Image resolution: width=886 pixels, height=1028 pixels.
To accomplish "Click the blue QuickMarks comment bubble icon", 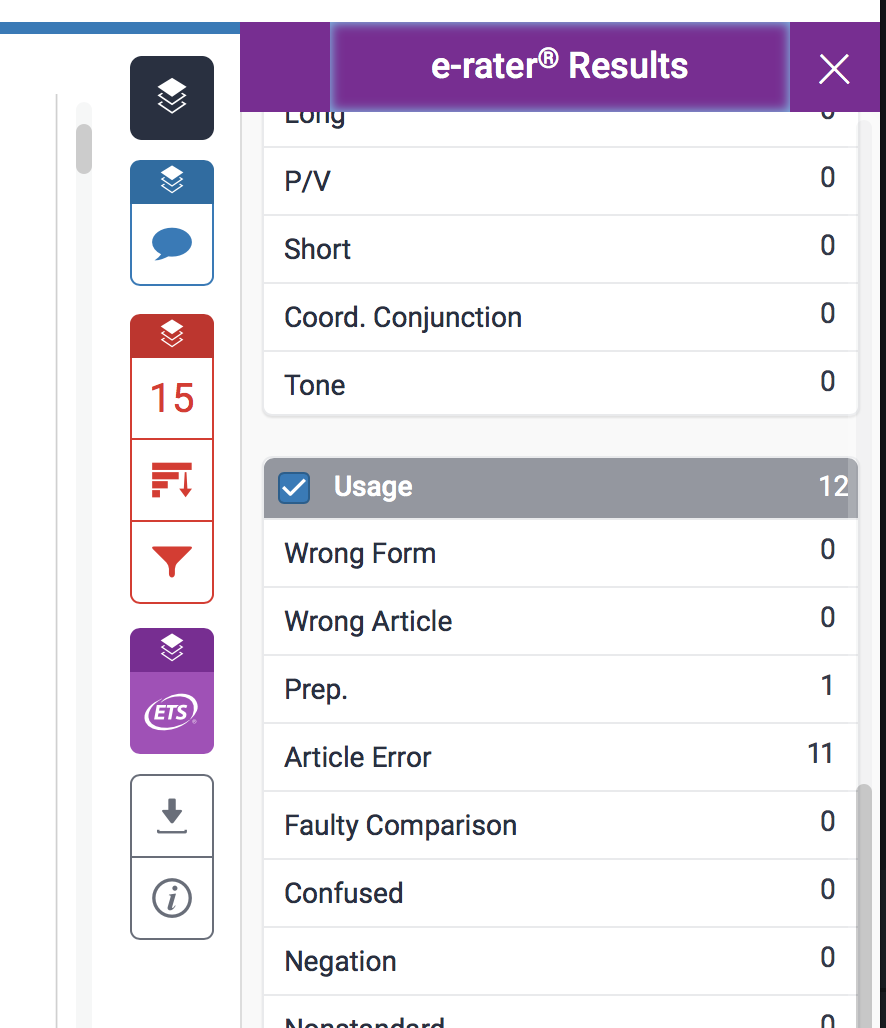I will point(172,244).
